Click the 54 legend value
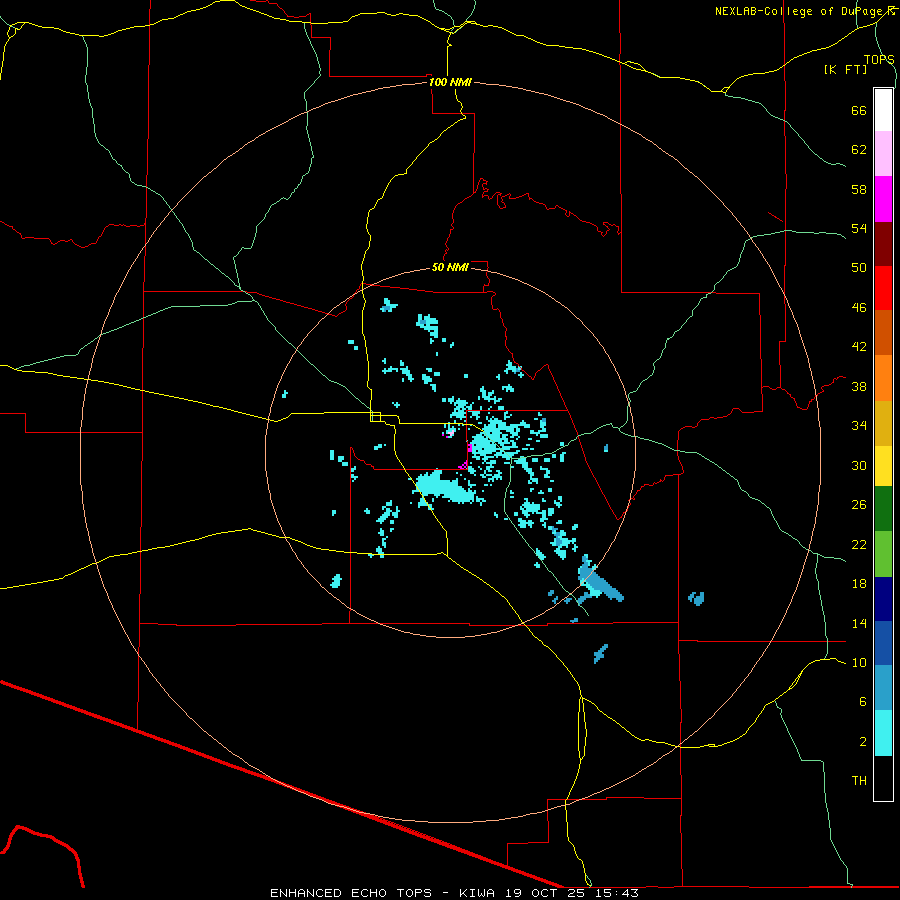 [x=859, y=228]
